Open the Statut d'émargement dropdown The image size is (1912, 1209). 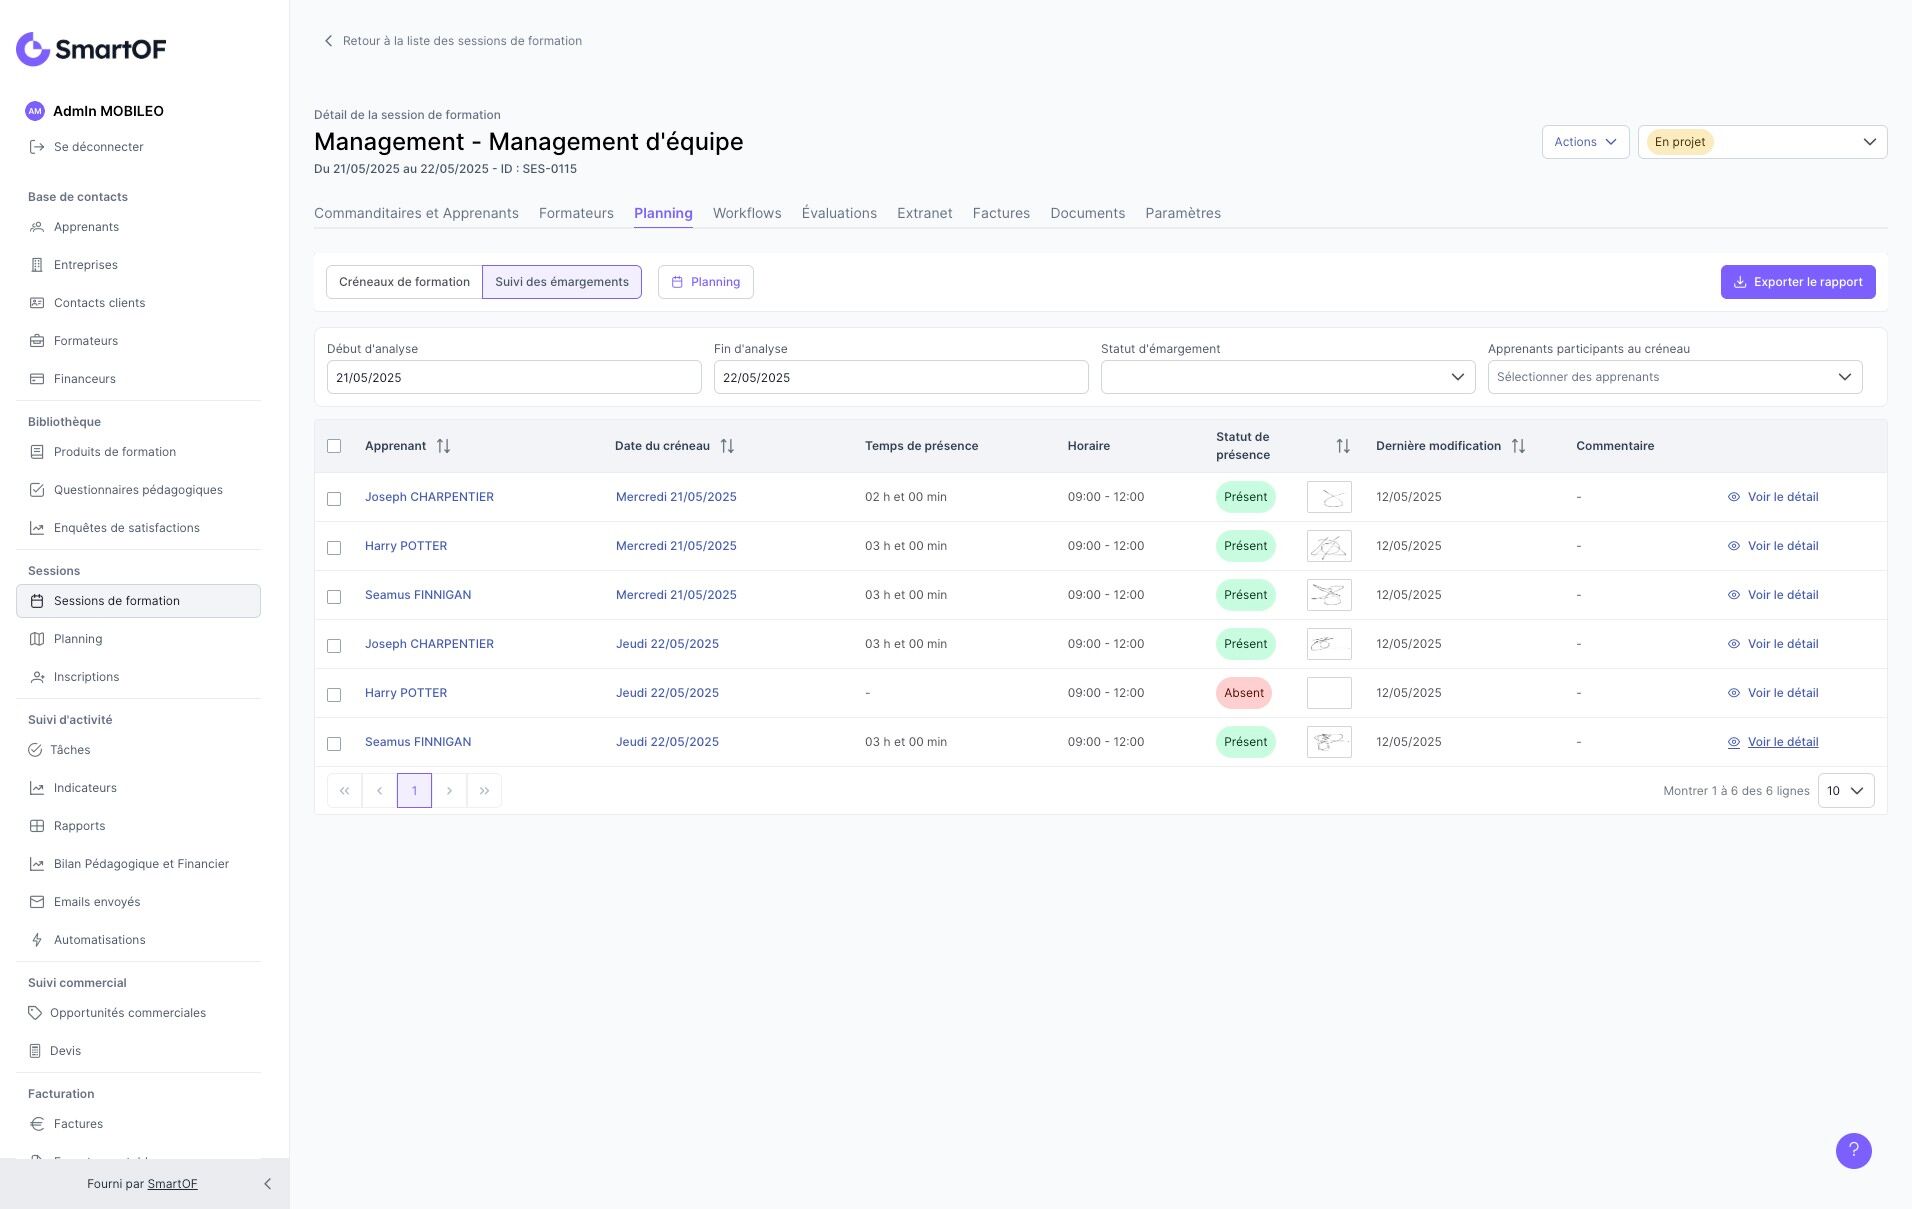pyautogui.click(x=1287, y=377)
